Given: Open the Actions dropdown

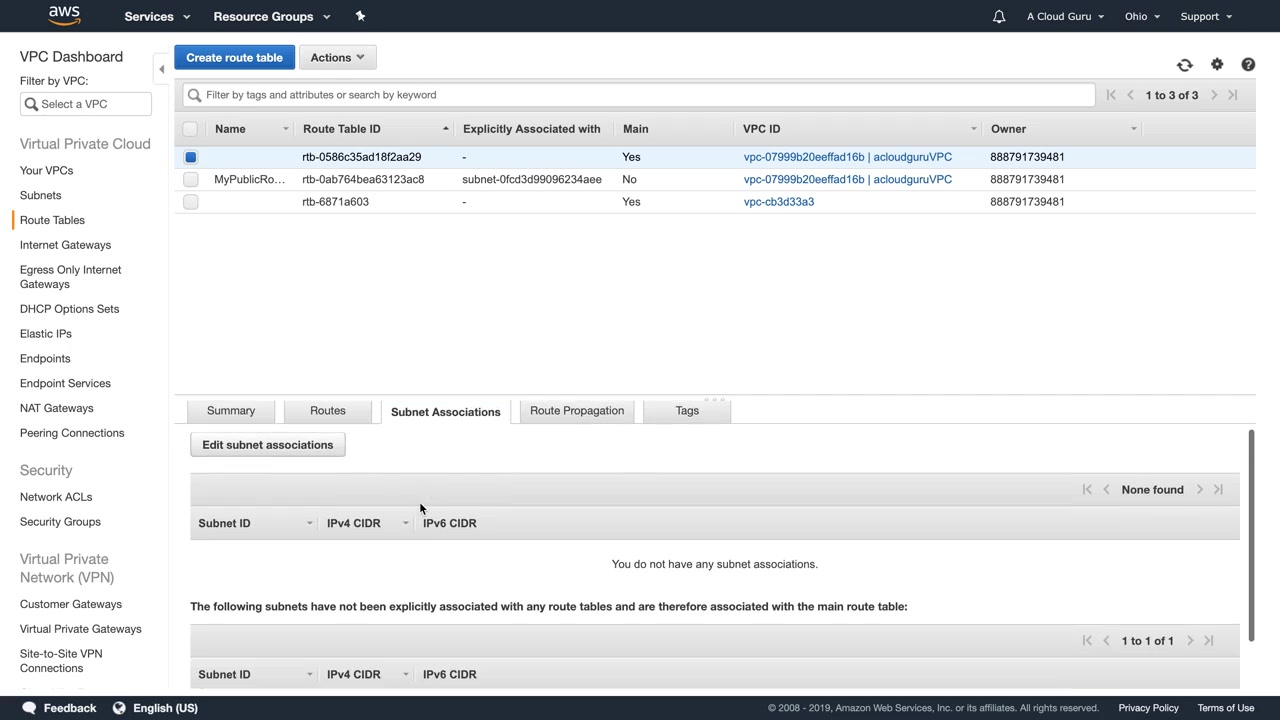Looking at the screenshot, I should click(x=337, y=57).
